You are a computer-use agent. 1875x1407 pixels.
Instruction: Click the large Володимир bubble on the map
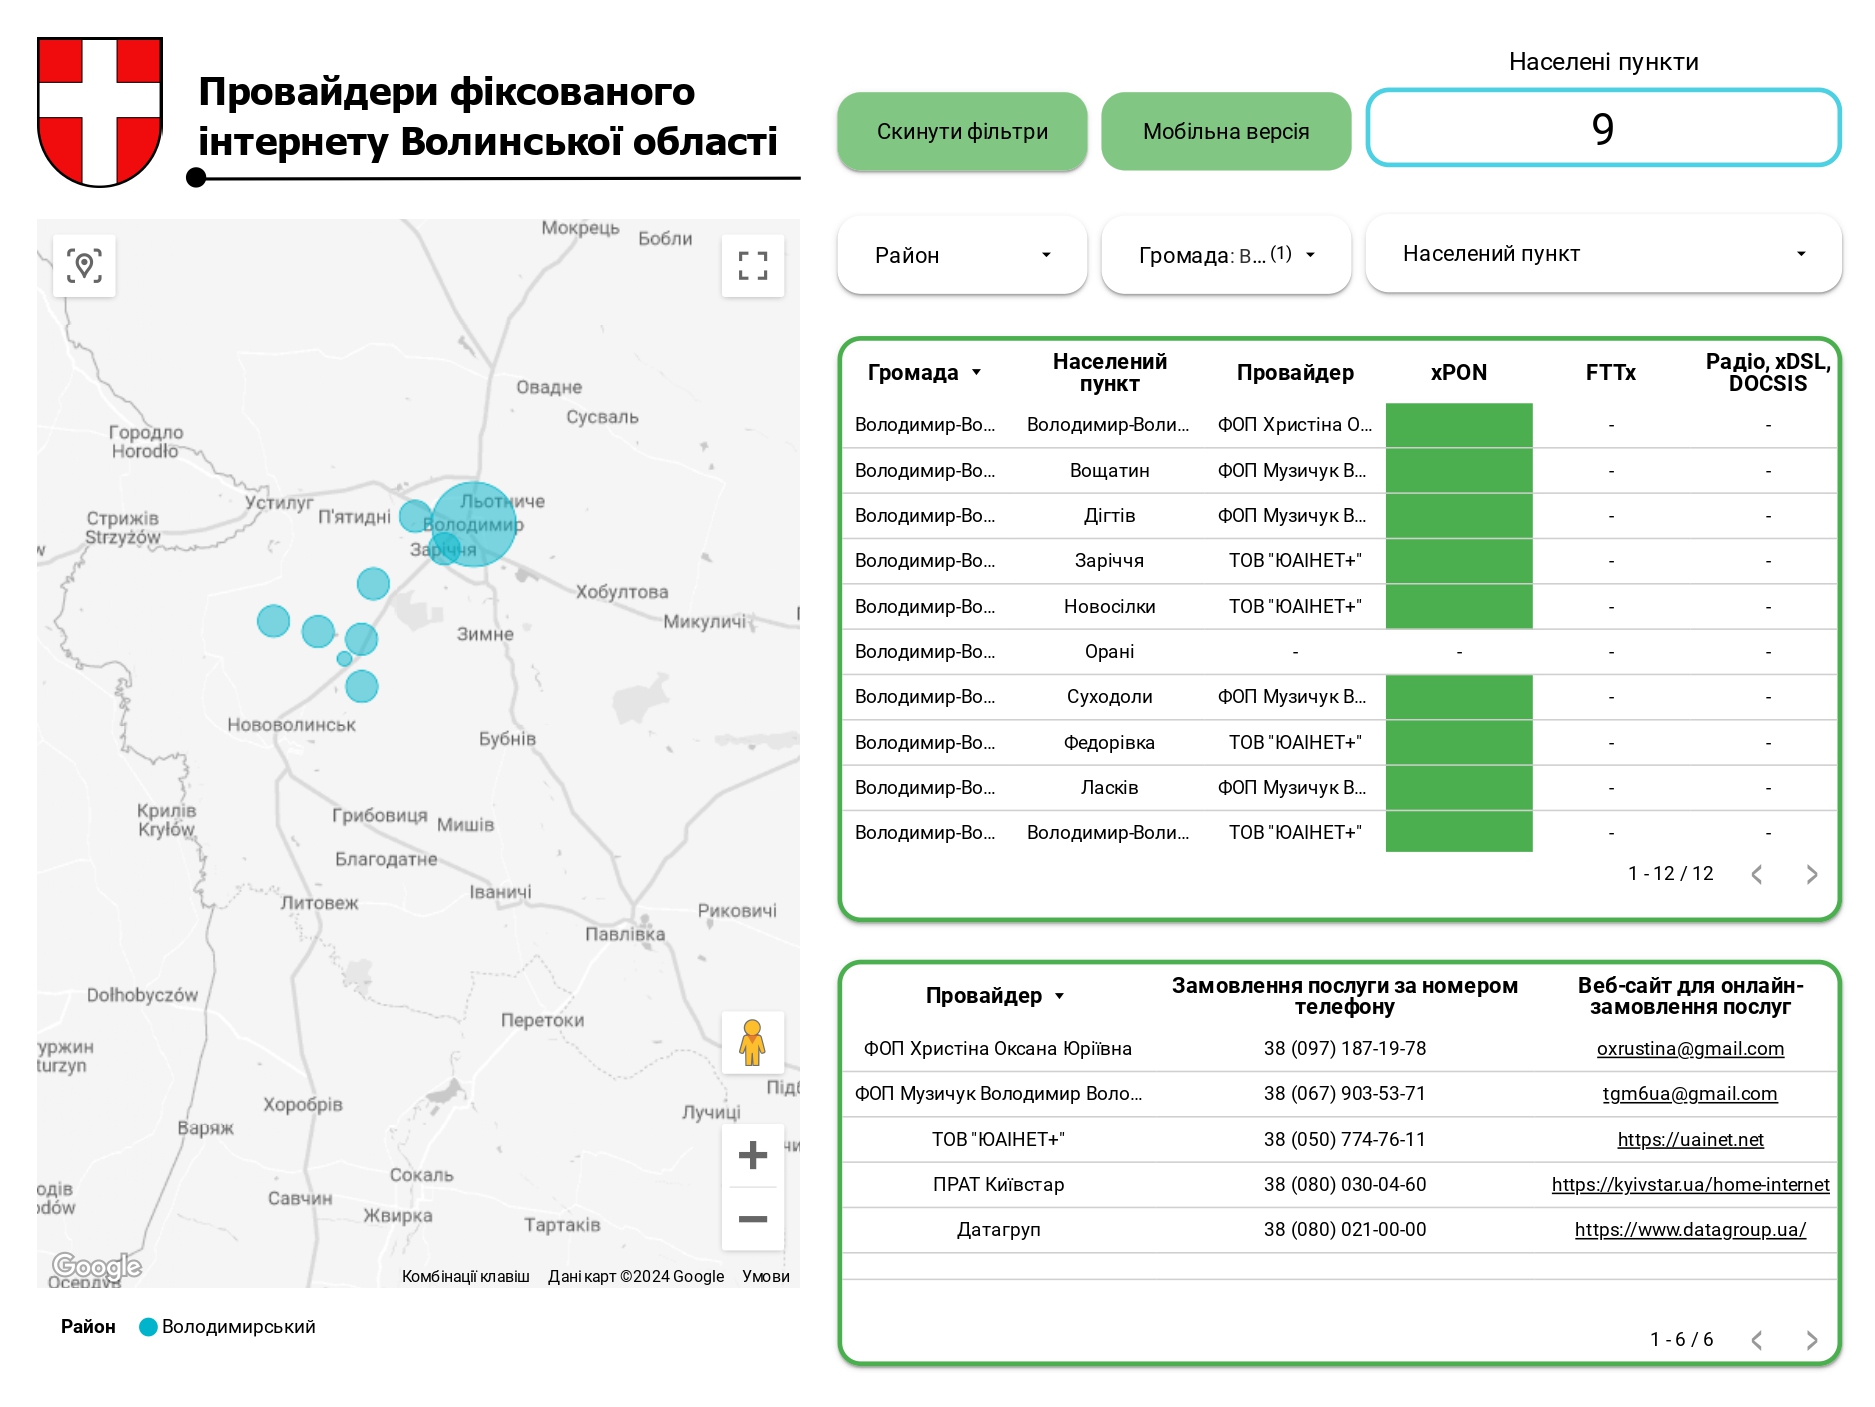point(474,524)
